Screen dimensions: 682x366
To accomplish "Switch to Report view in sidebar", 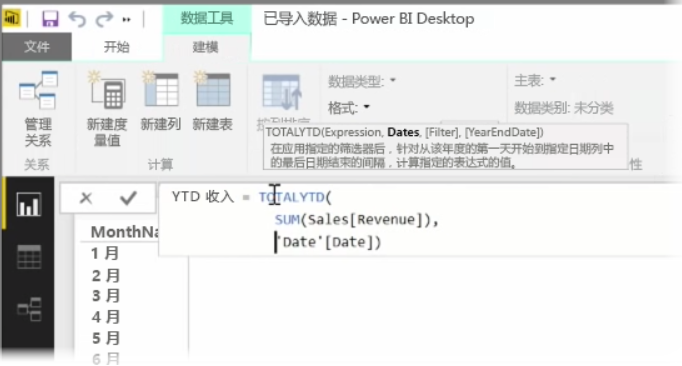I will pyautogui.click(x=29, y=205).
